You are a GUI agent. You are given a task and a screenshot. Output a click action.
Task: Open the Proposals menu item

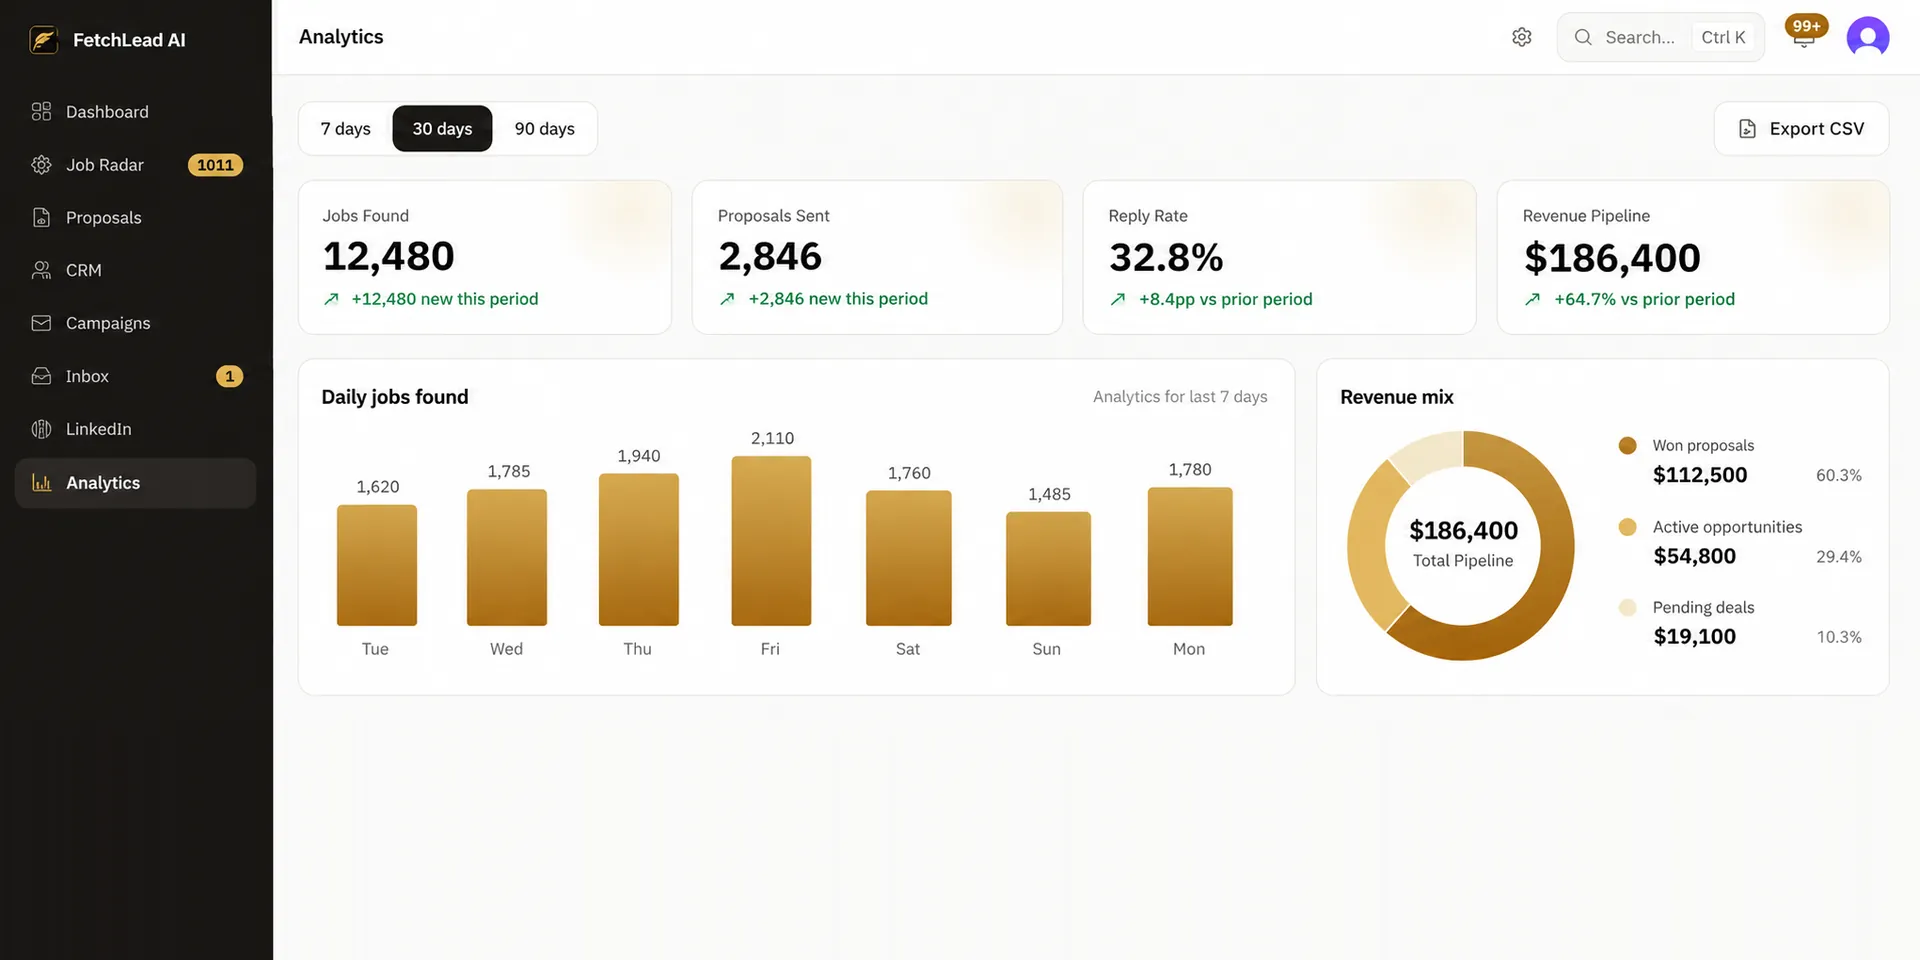[x=136, y=218]
